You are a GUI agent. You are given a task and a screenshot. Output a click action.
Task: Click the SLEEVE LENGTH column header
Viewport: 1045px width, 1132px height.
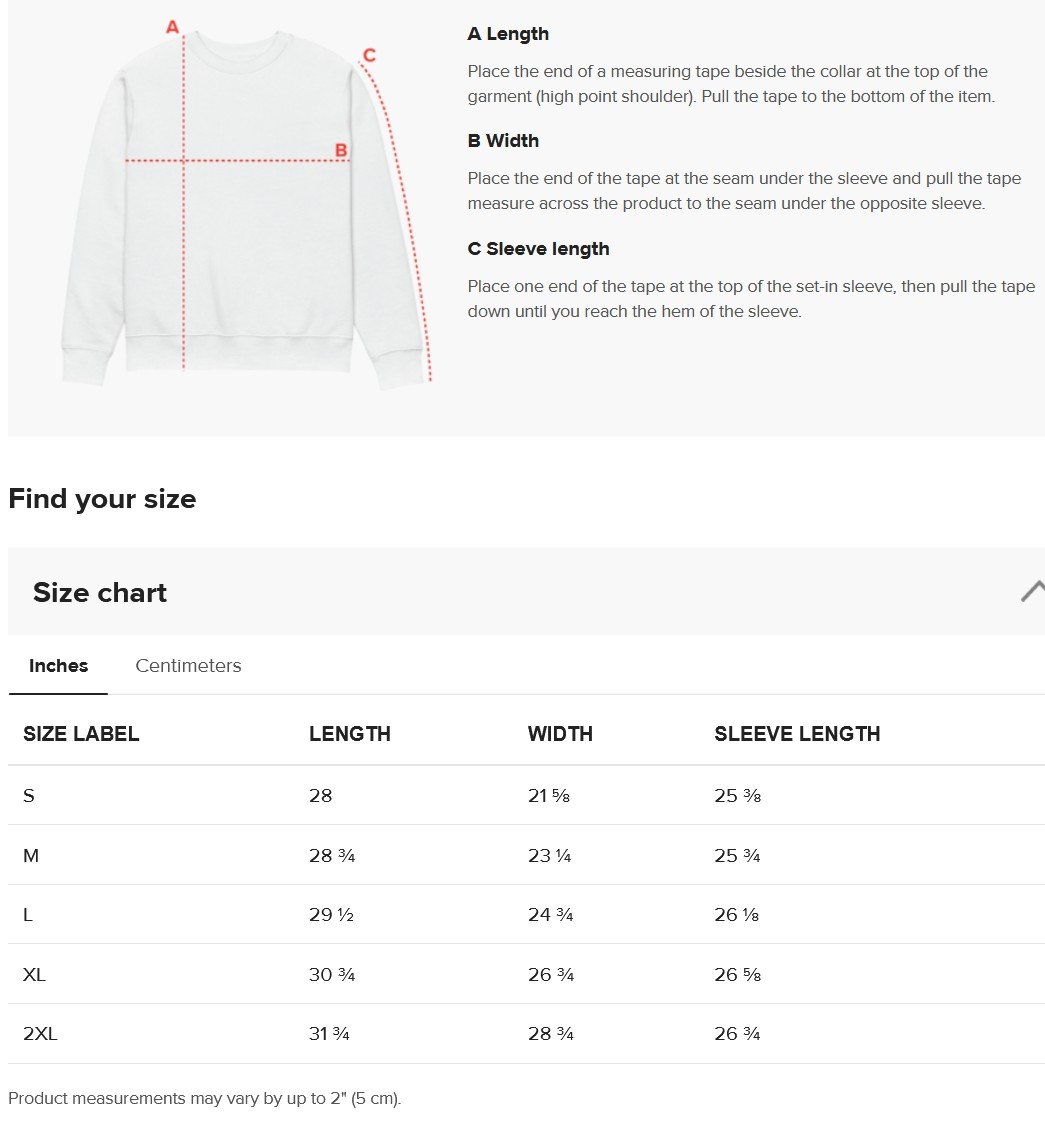797,733
